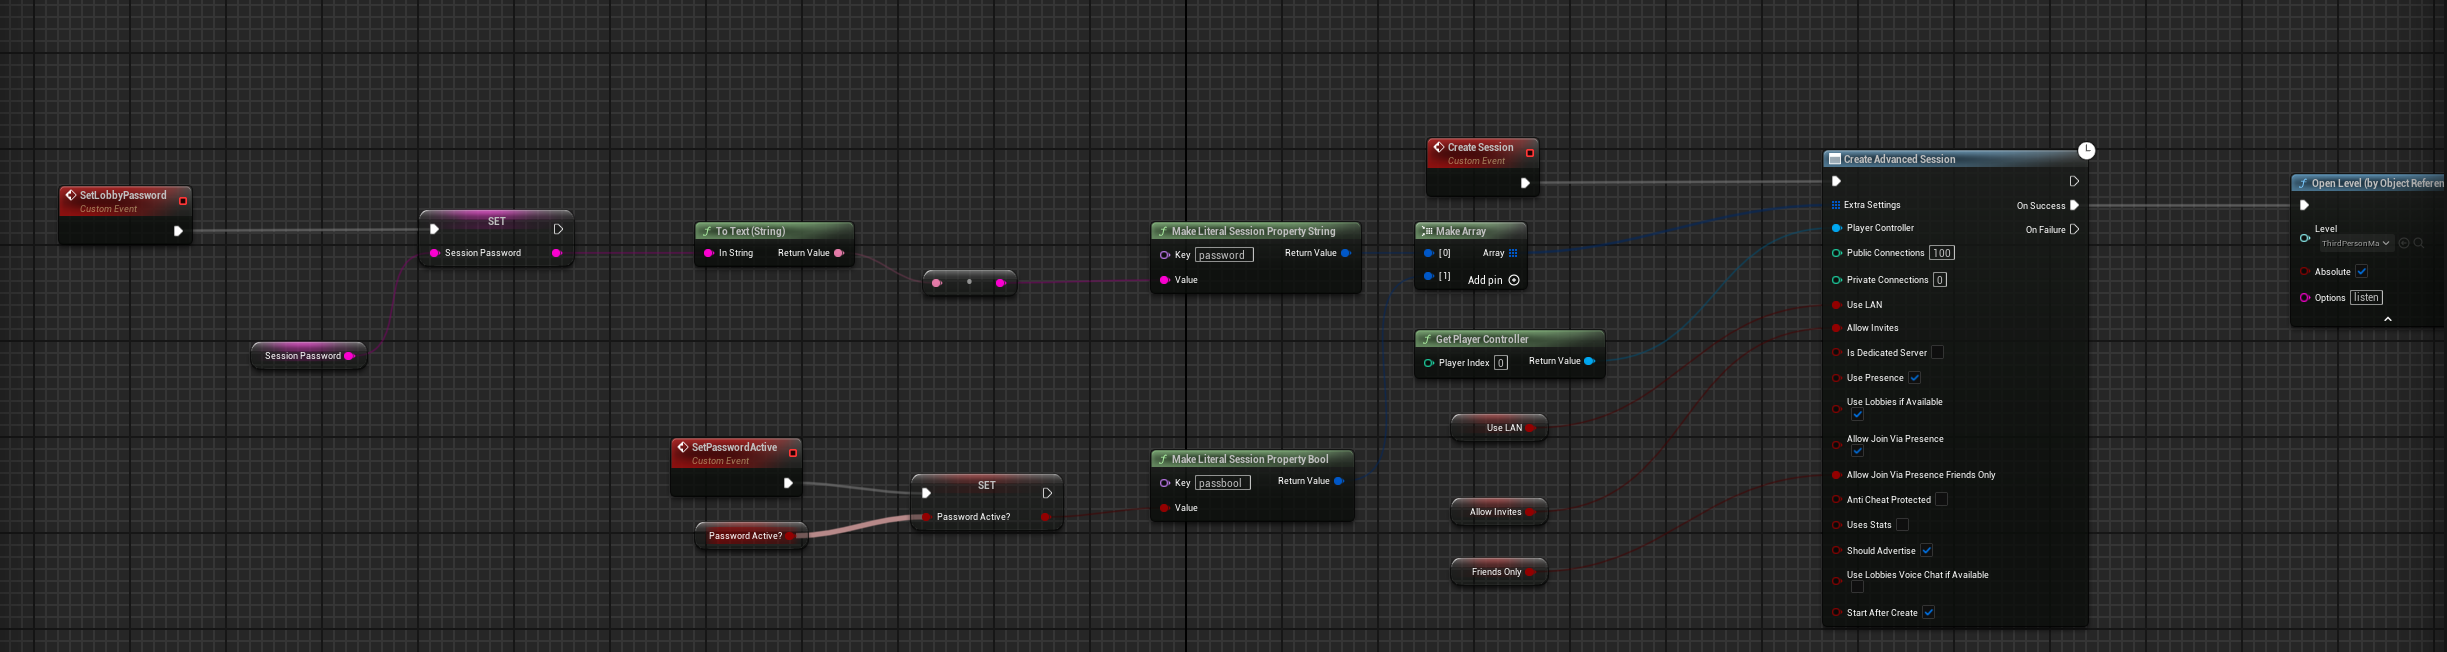Click the Extra Settings array input pin
Image resolution: width=2447 pixels, height=652 pixels.
click(1836, 205)
